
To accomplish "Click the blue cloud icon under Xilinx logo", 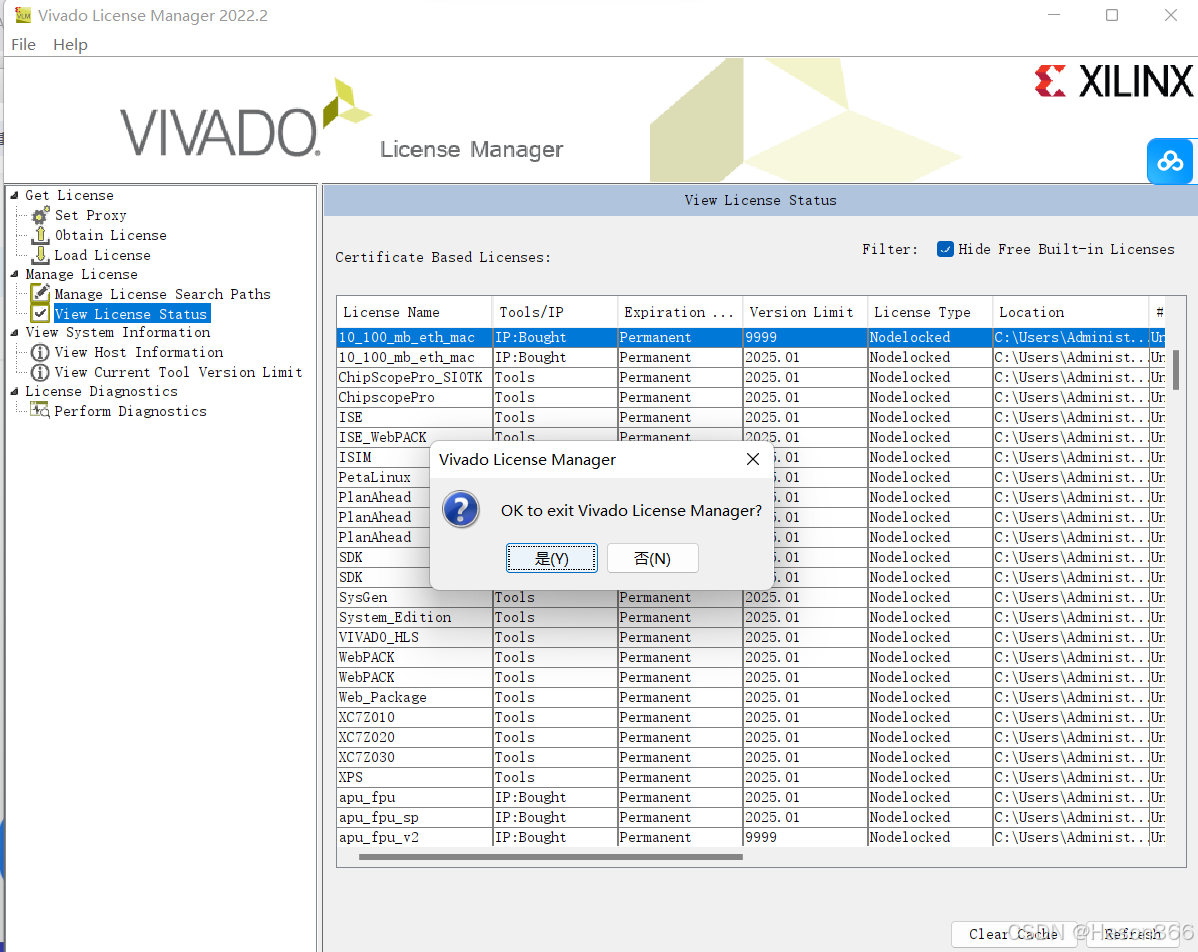I will (1170, 161).
